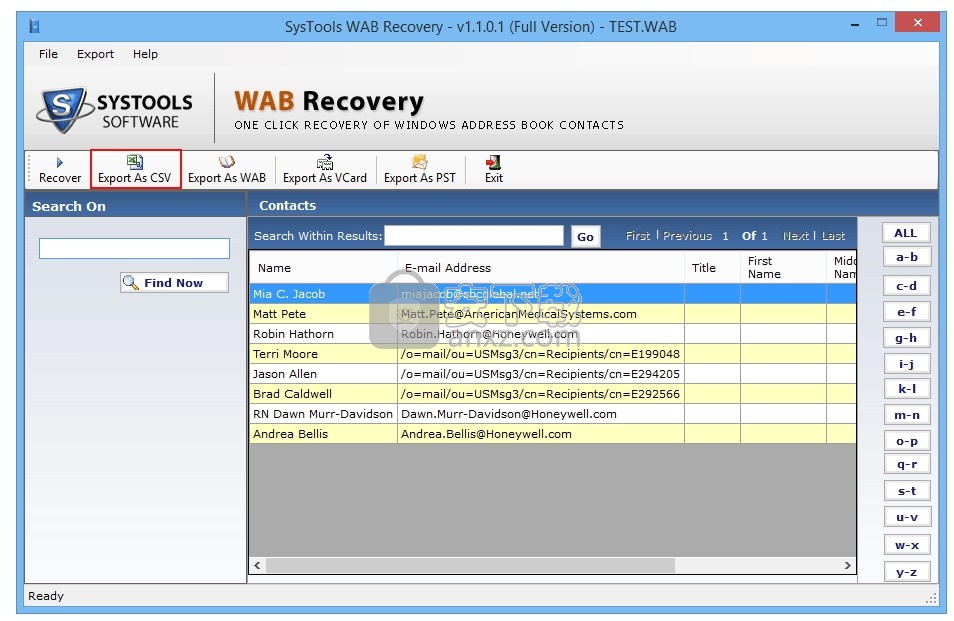
Task: Open the Export menu
Action: coord(95,54)
